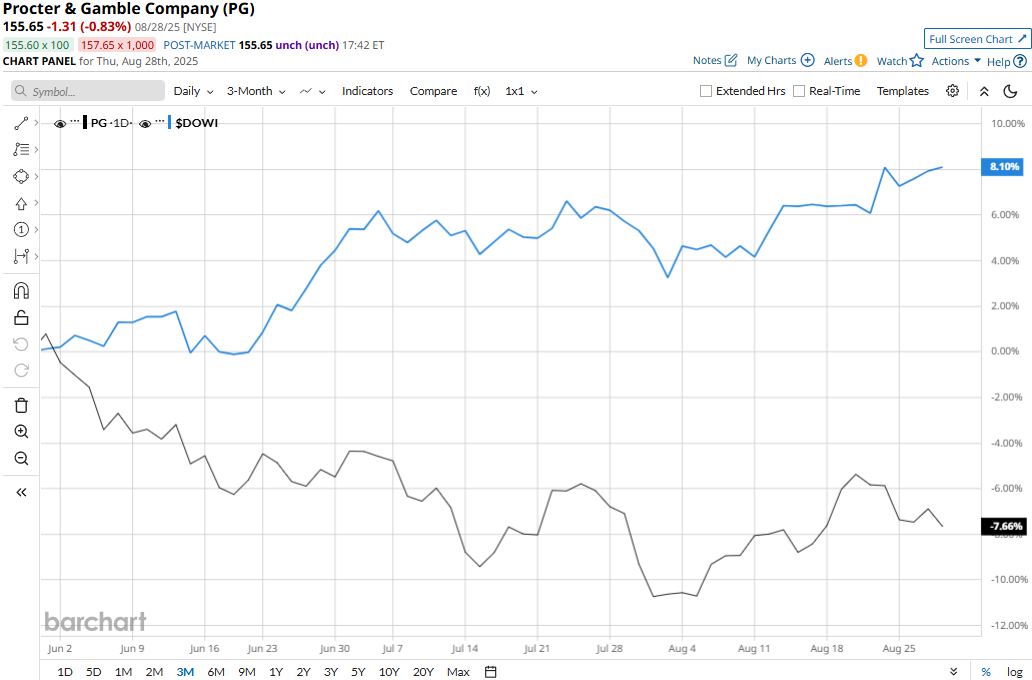Image resolution: width=1032 pixels, height=680 pixels.
Task: Open the Daily frequency dropdown
Action: tap(194, 91)
